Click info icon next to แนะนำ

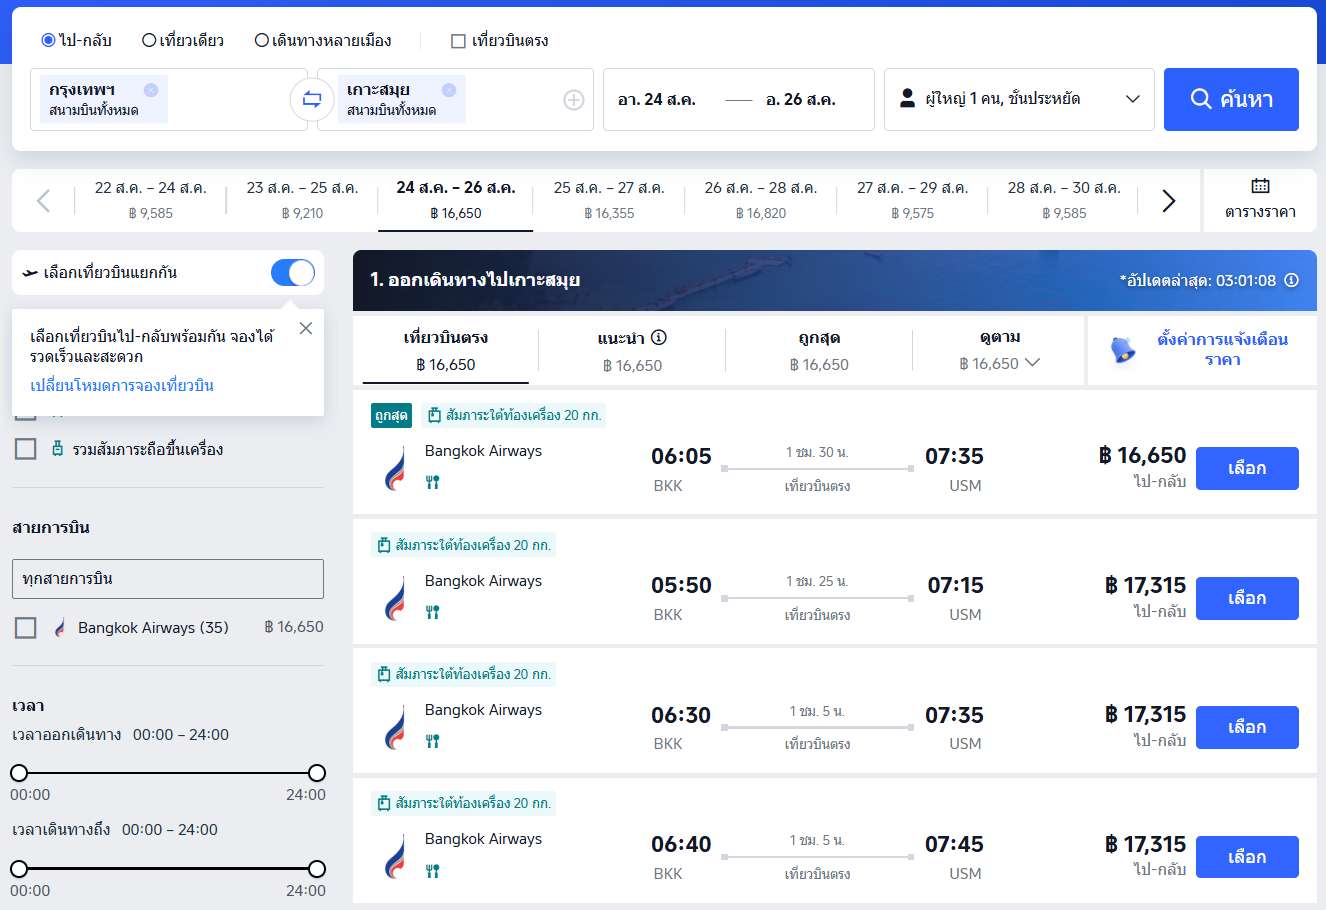(659, 338)
